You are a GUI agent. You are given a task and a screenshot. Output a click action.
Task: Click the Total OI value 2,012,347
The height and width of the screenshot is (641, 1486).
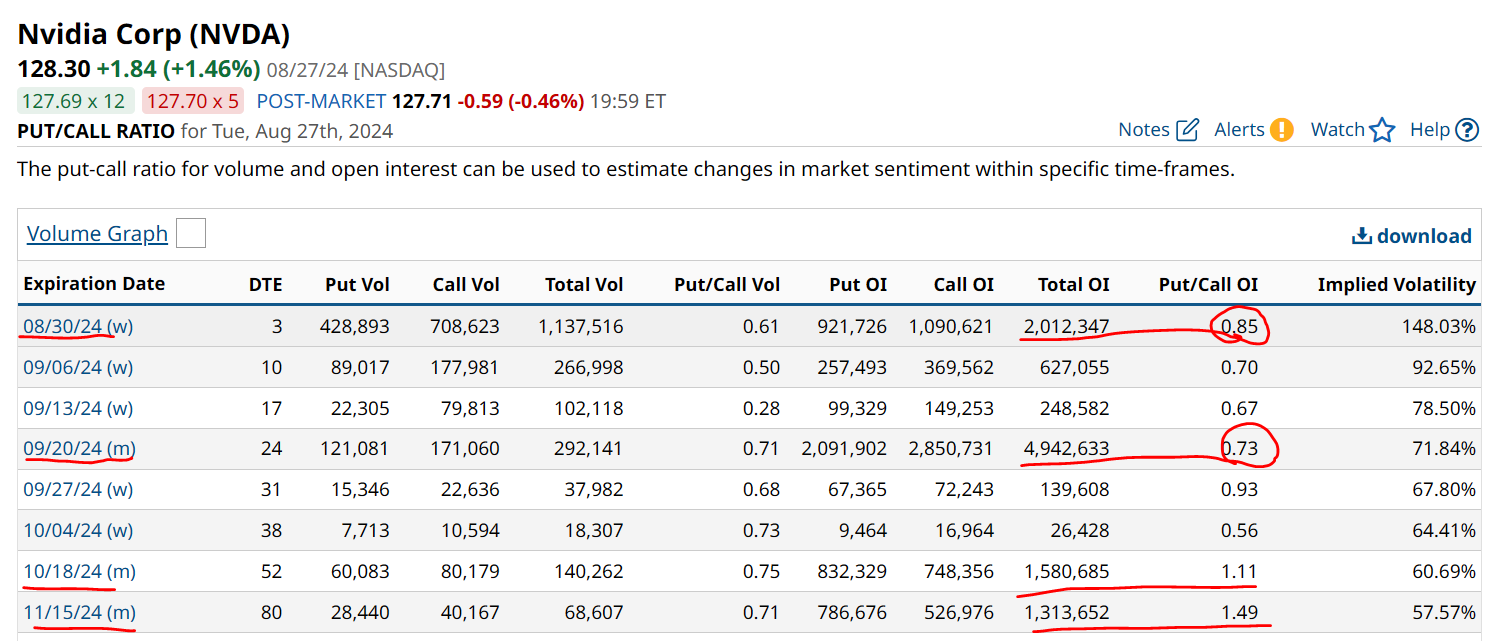tap(1066, 326)
